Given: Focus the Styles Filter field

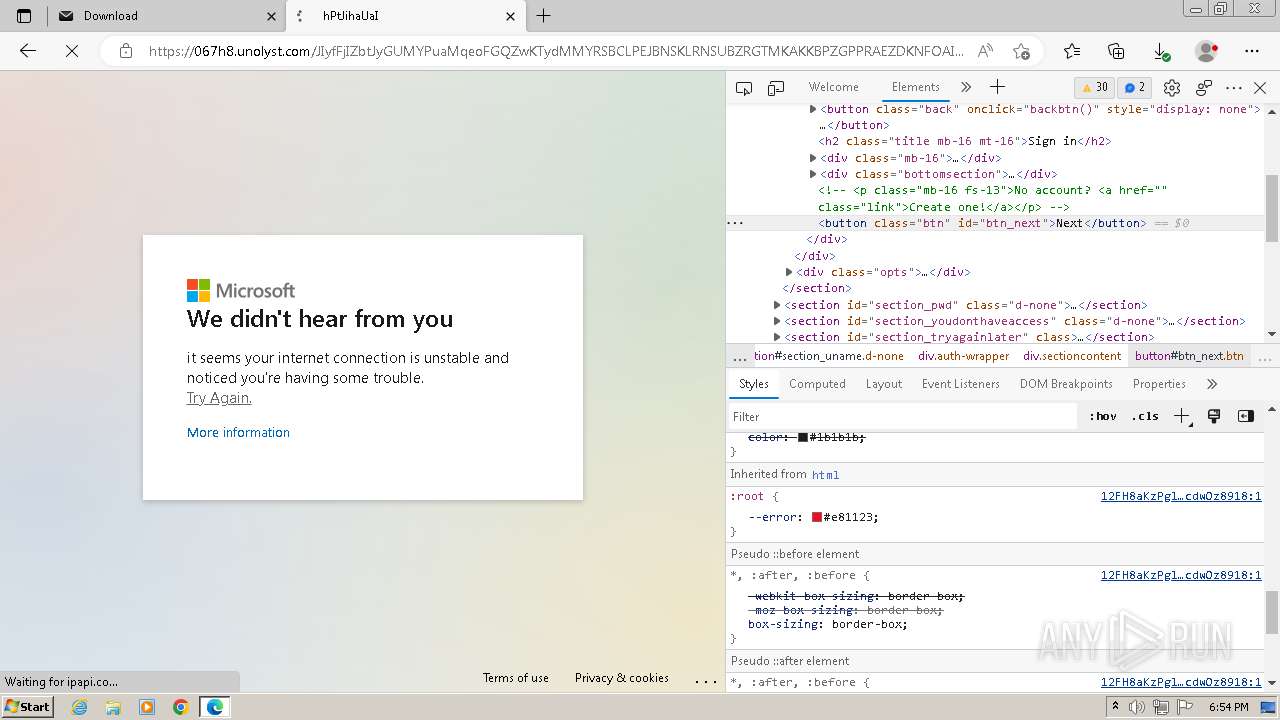Looking at the screenshot, I should [x=902, y=416].
